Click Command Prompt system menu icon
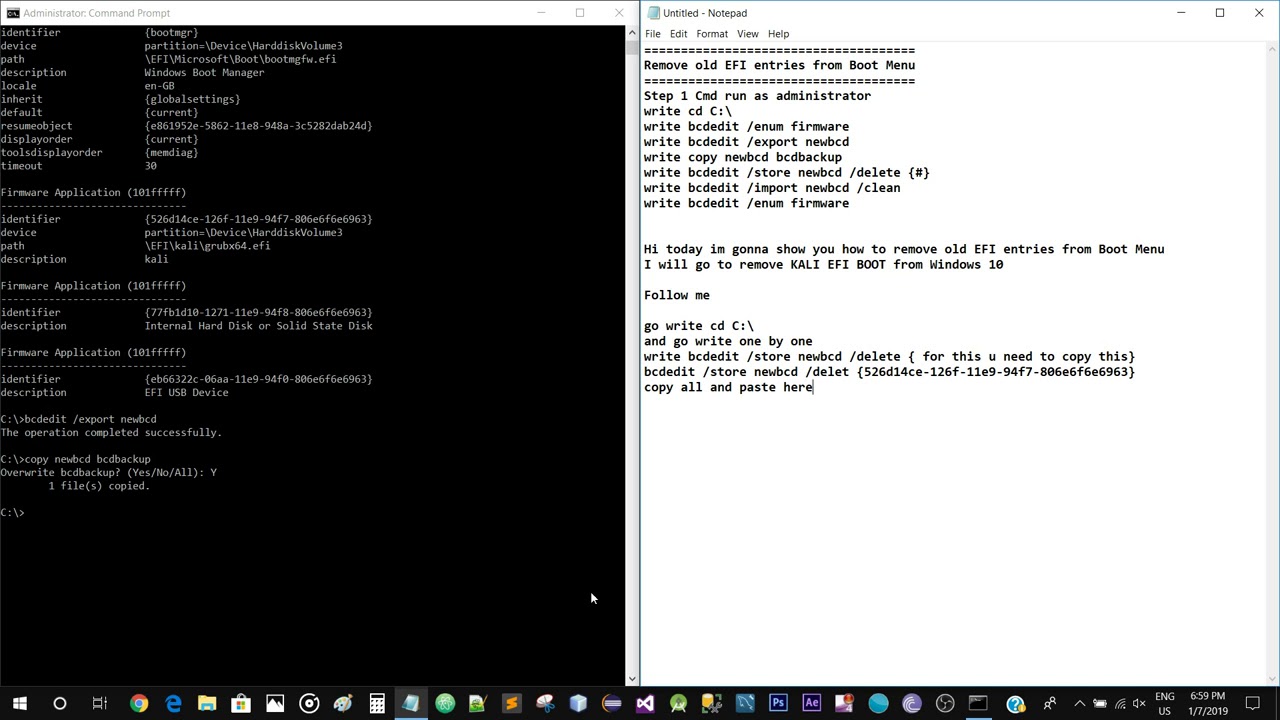Viewport: 1280px width, 720px height. 12,13
